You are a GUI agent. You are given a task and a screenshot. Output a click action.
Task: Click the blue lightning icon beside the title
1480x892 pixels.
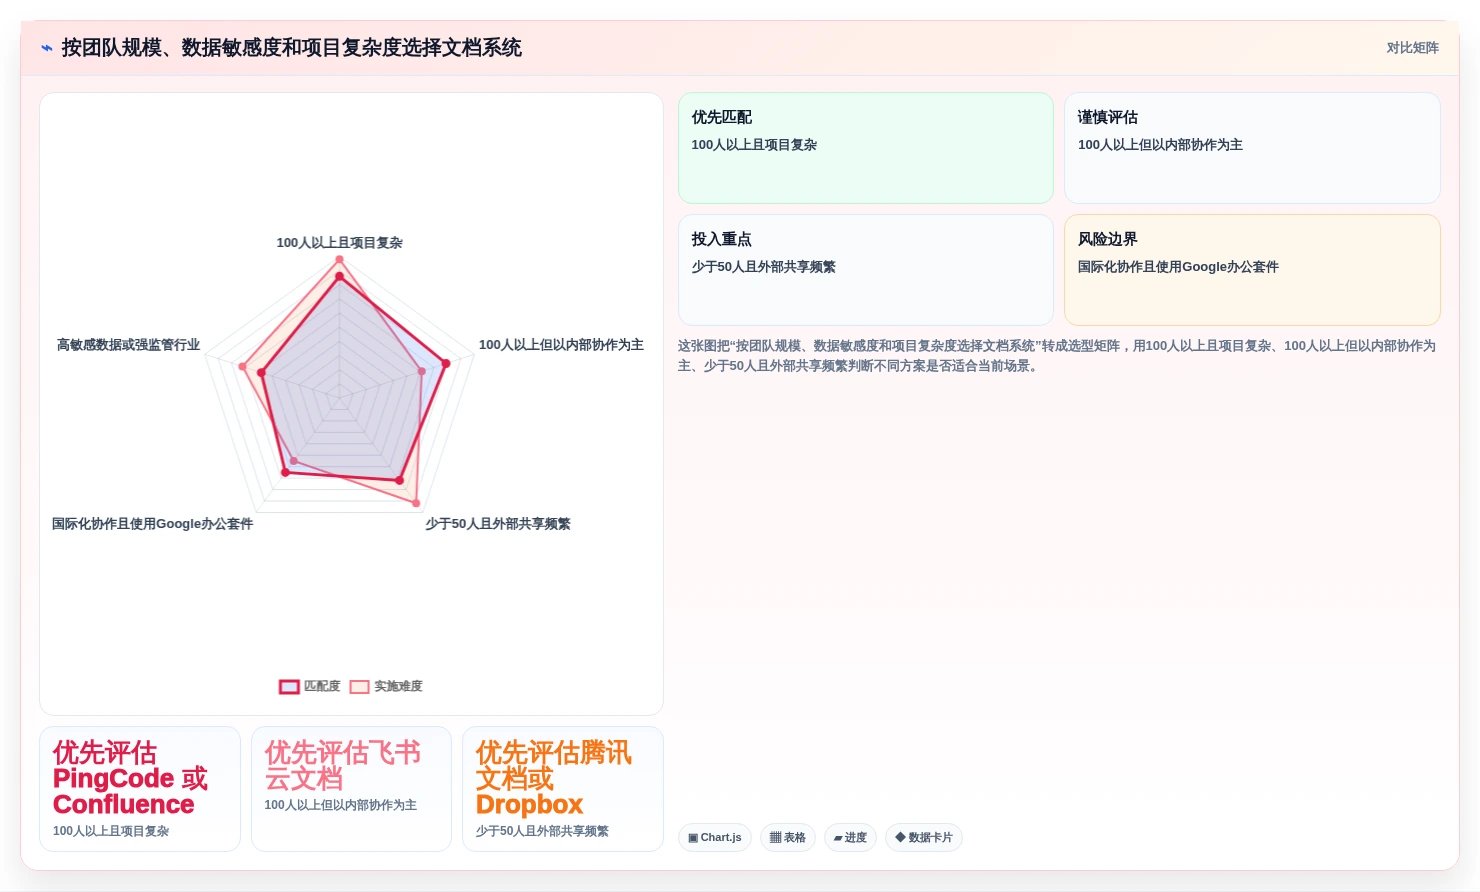pyautogui.click(x=47, y=48)
